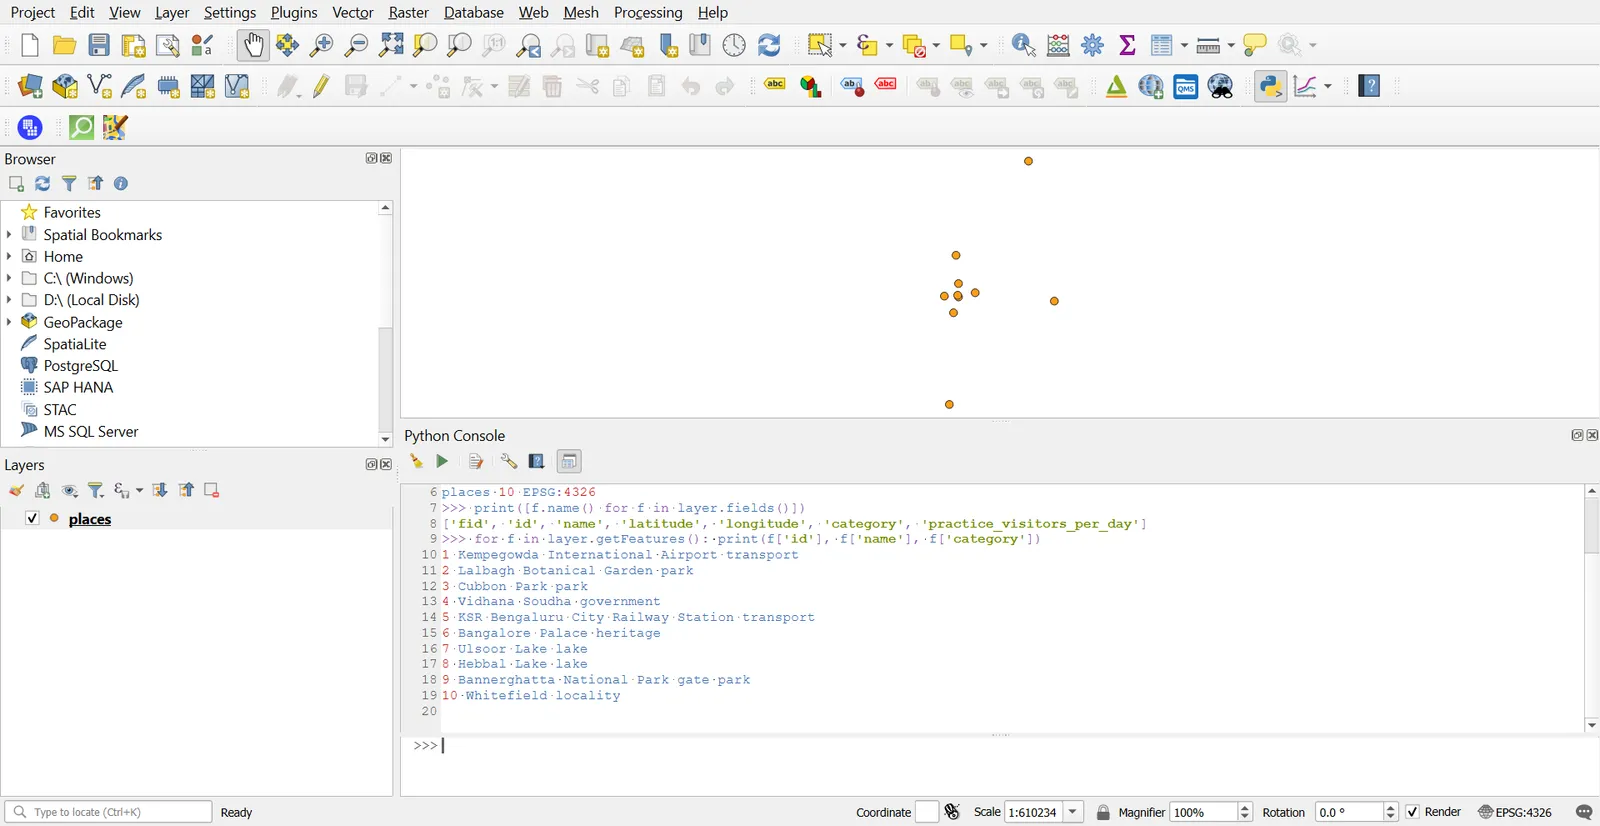Click the Refresh map icon

coord(769,45)
